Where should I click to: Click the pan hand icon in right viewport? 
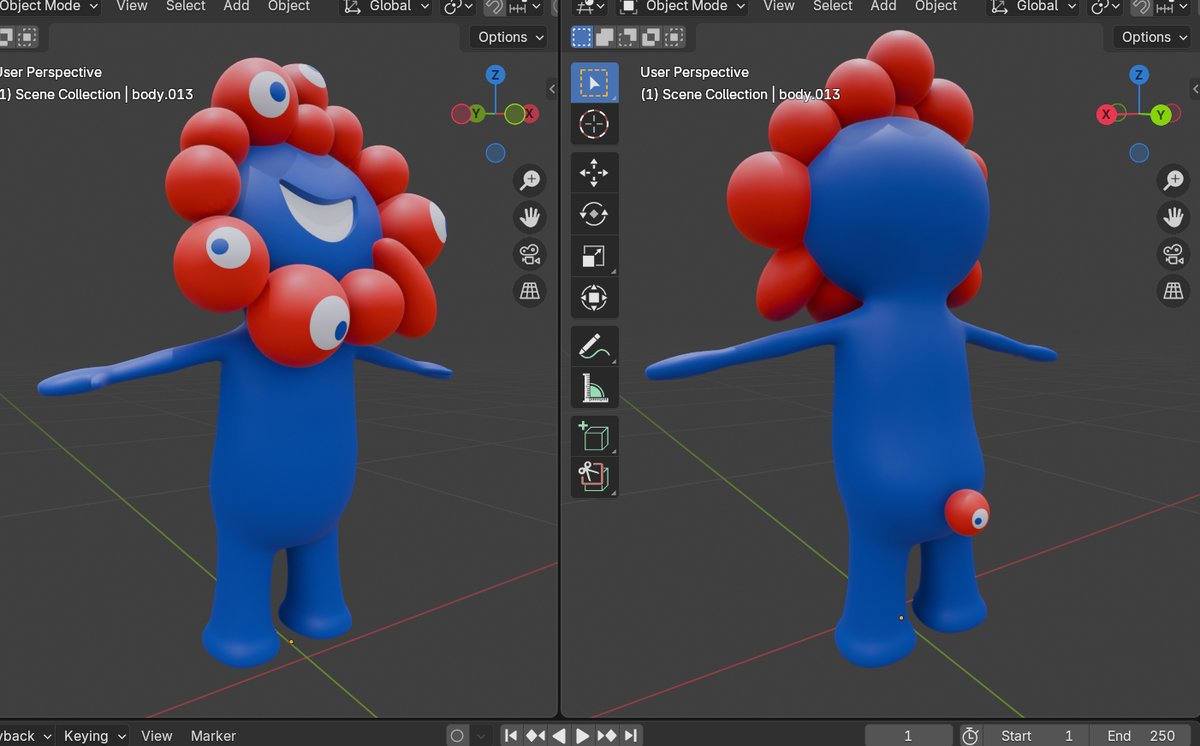[1173, 217]
